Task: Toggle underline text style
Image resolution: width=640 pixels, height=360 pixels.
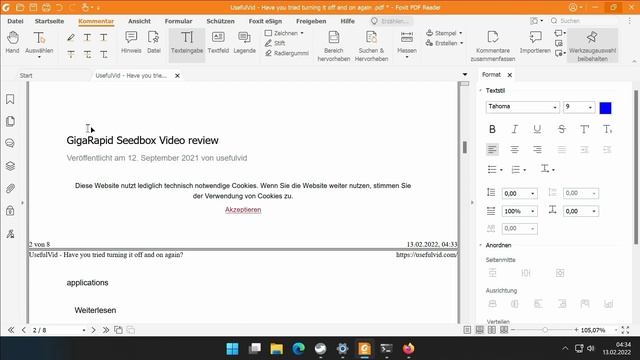Action: click(537, 129)
